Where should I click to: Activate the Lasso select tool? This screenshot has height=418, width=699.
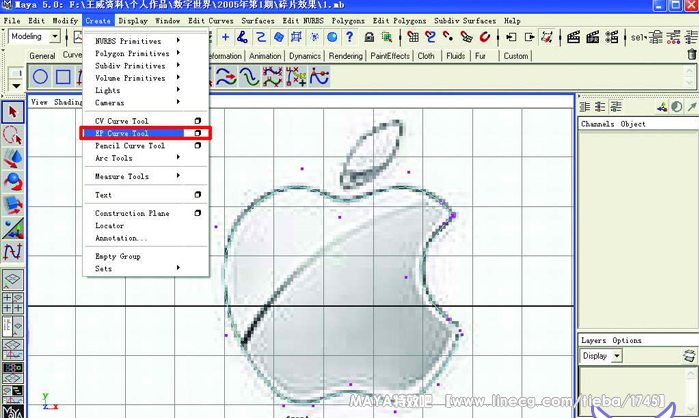pyautogui.click(x=12, y=135)
